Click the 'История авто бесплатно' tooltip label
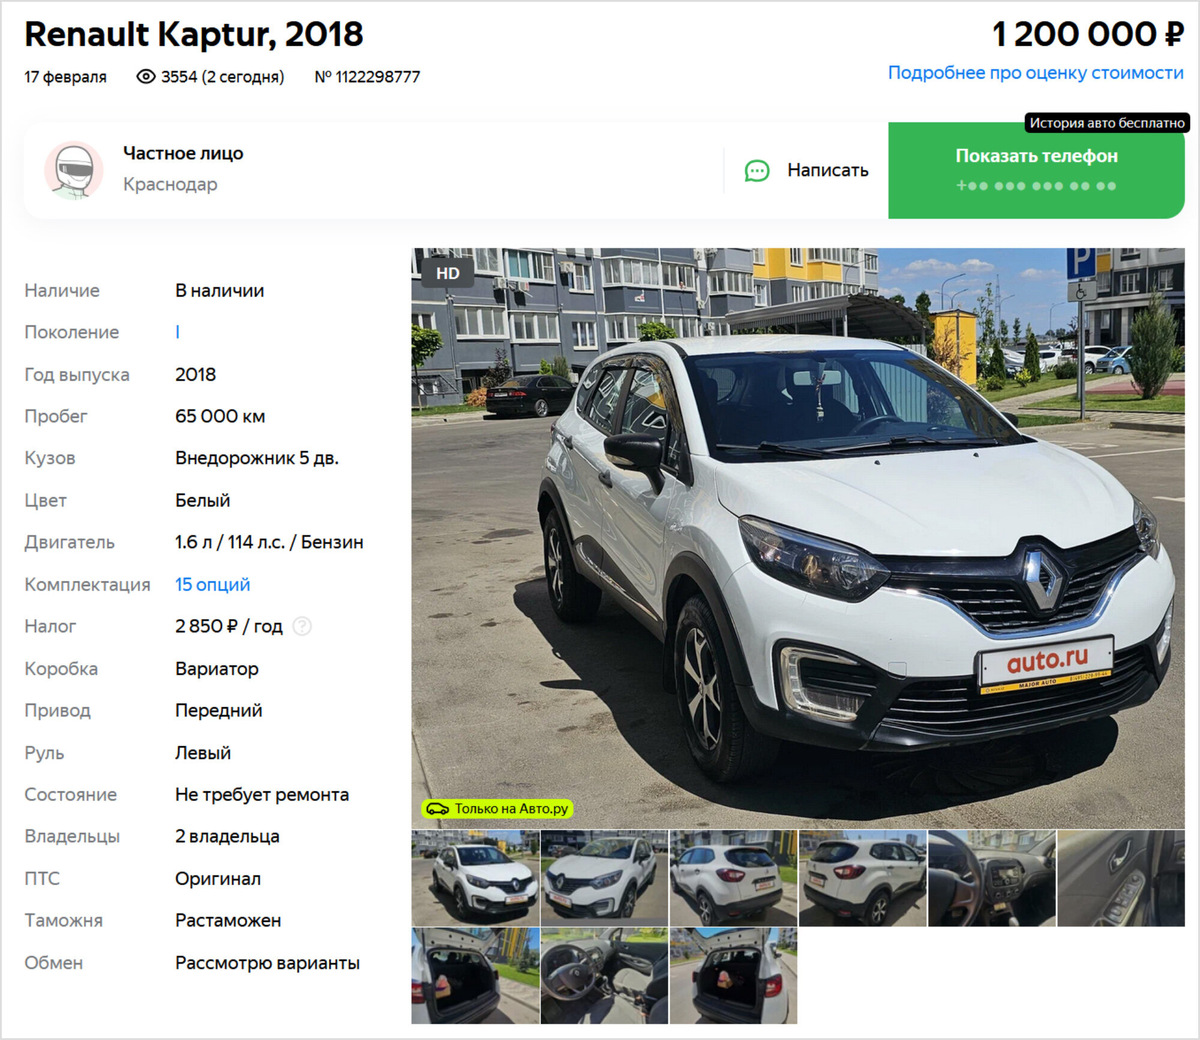This screenshot has width=1200, height=1040. click(x=1107, y=123)
